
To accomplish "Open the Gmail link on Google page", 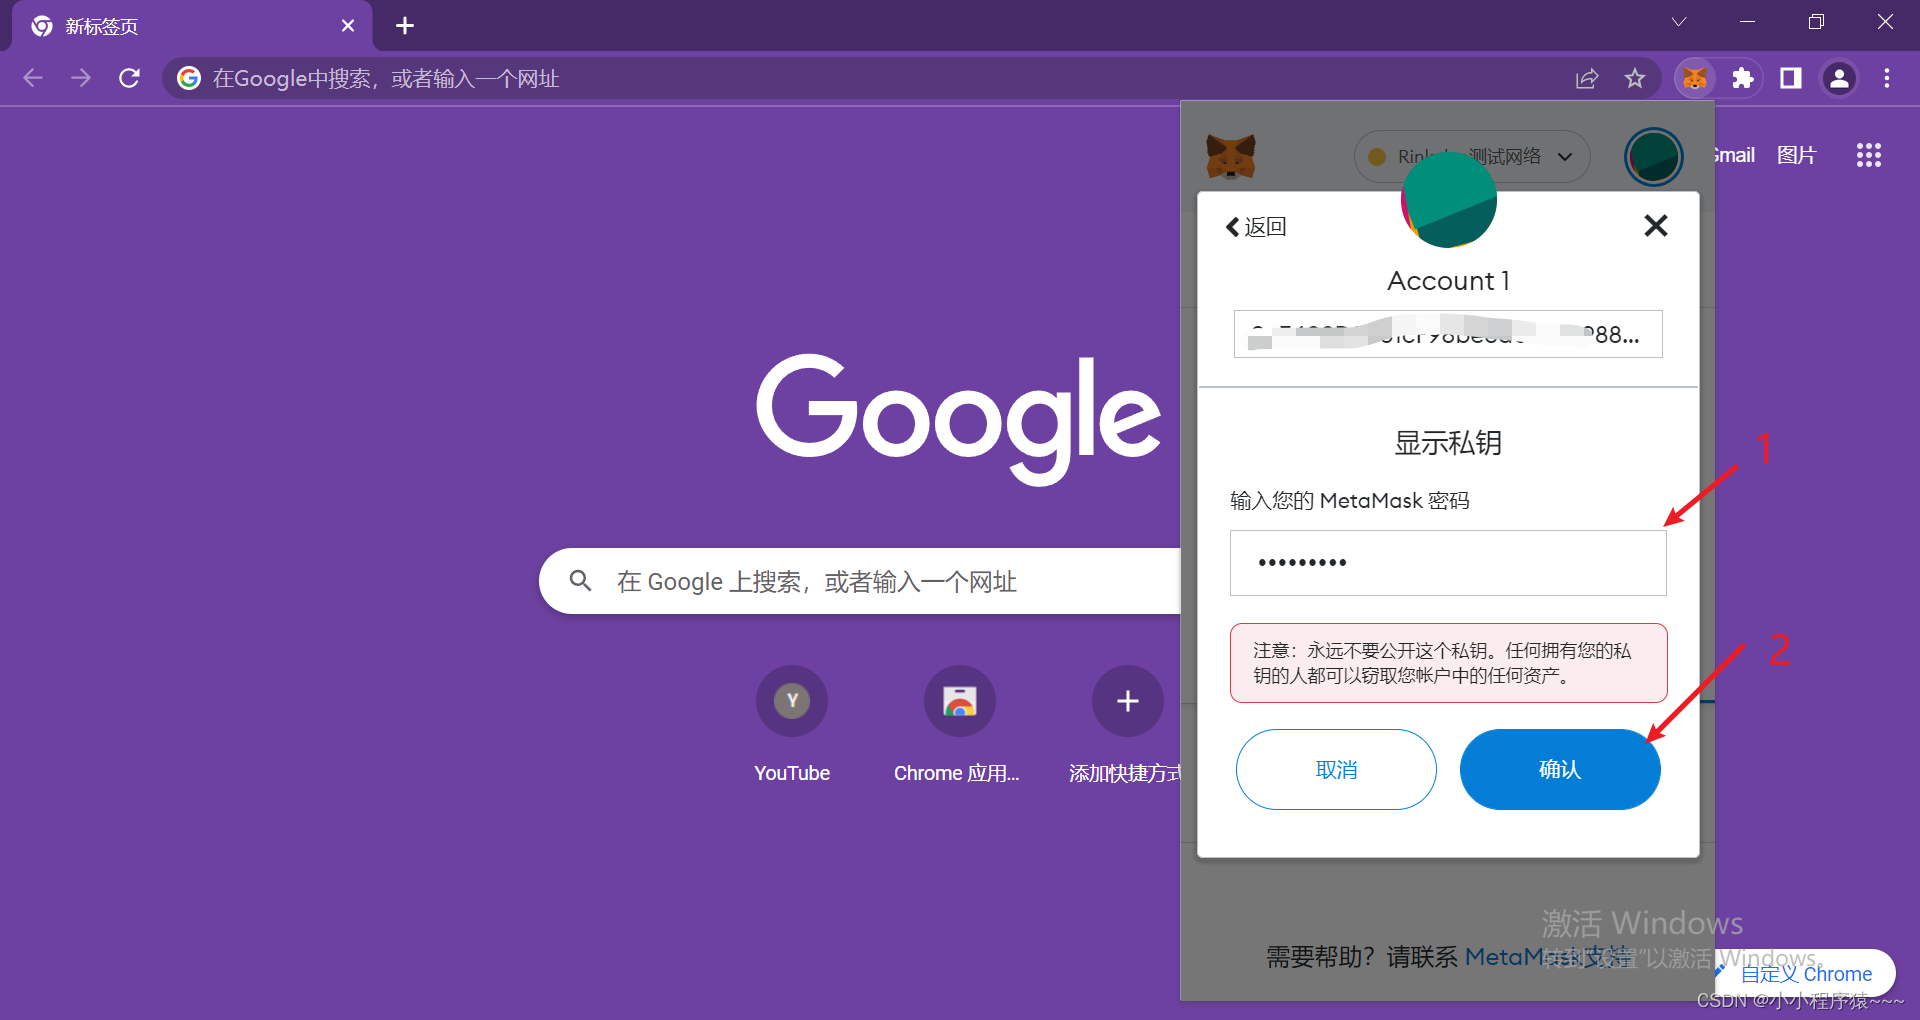I will (x=1735, y=155).
